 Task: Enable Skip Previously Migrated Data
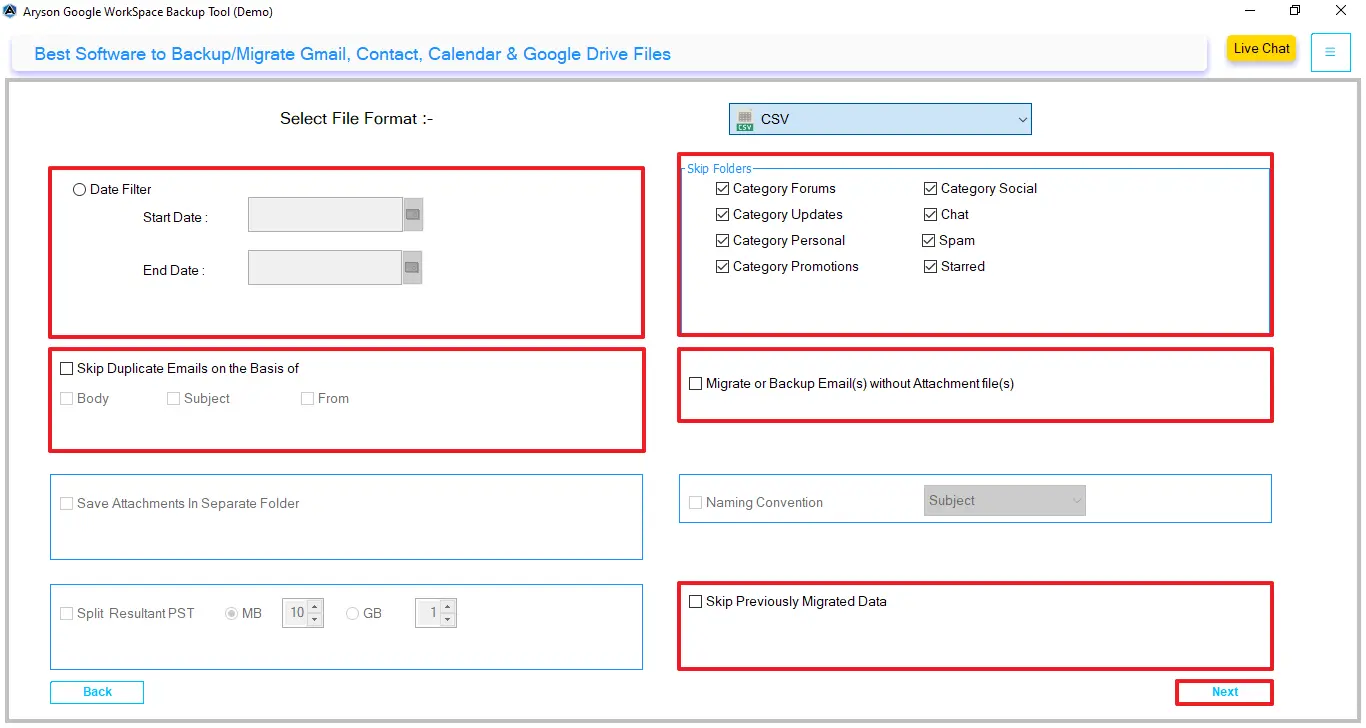696,602
